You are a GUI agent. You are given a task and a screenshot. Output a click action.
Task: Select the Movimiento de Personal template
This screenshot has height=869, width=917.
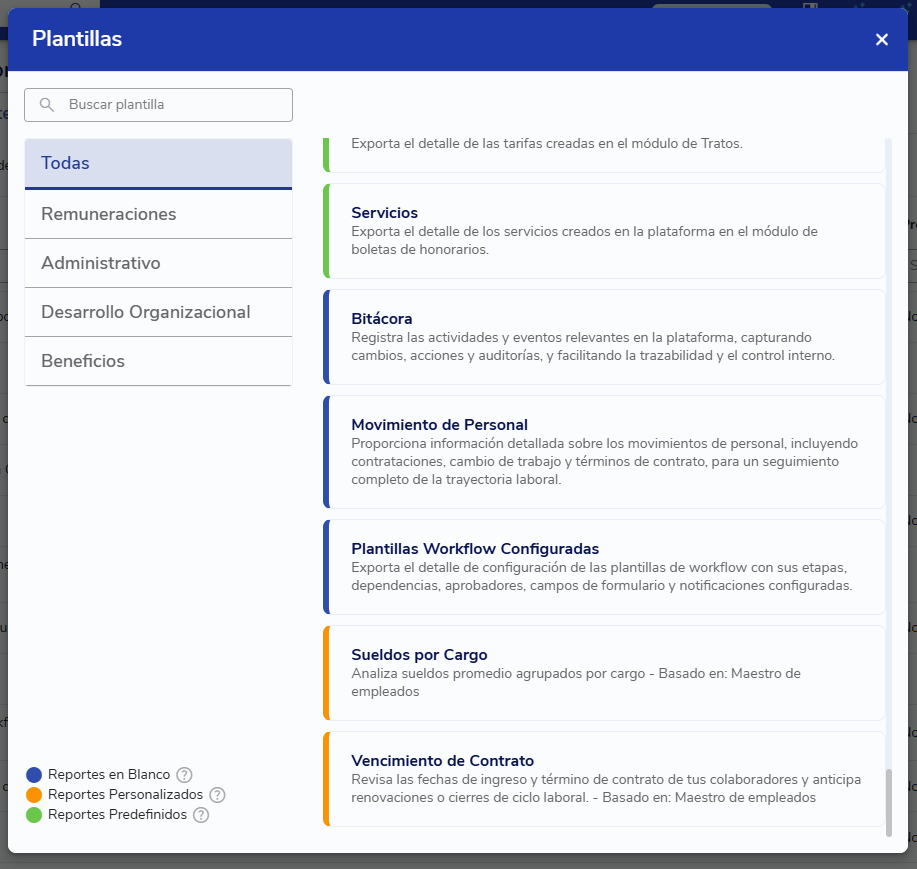[605, 452]
